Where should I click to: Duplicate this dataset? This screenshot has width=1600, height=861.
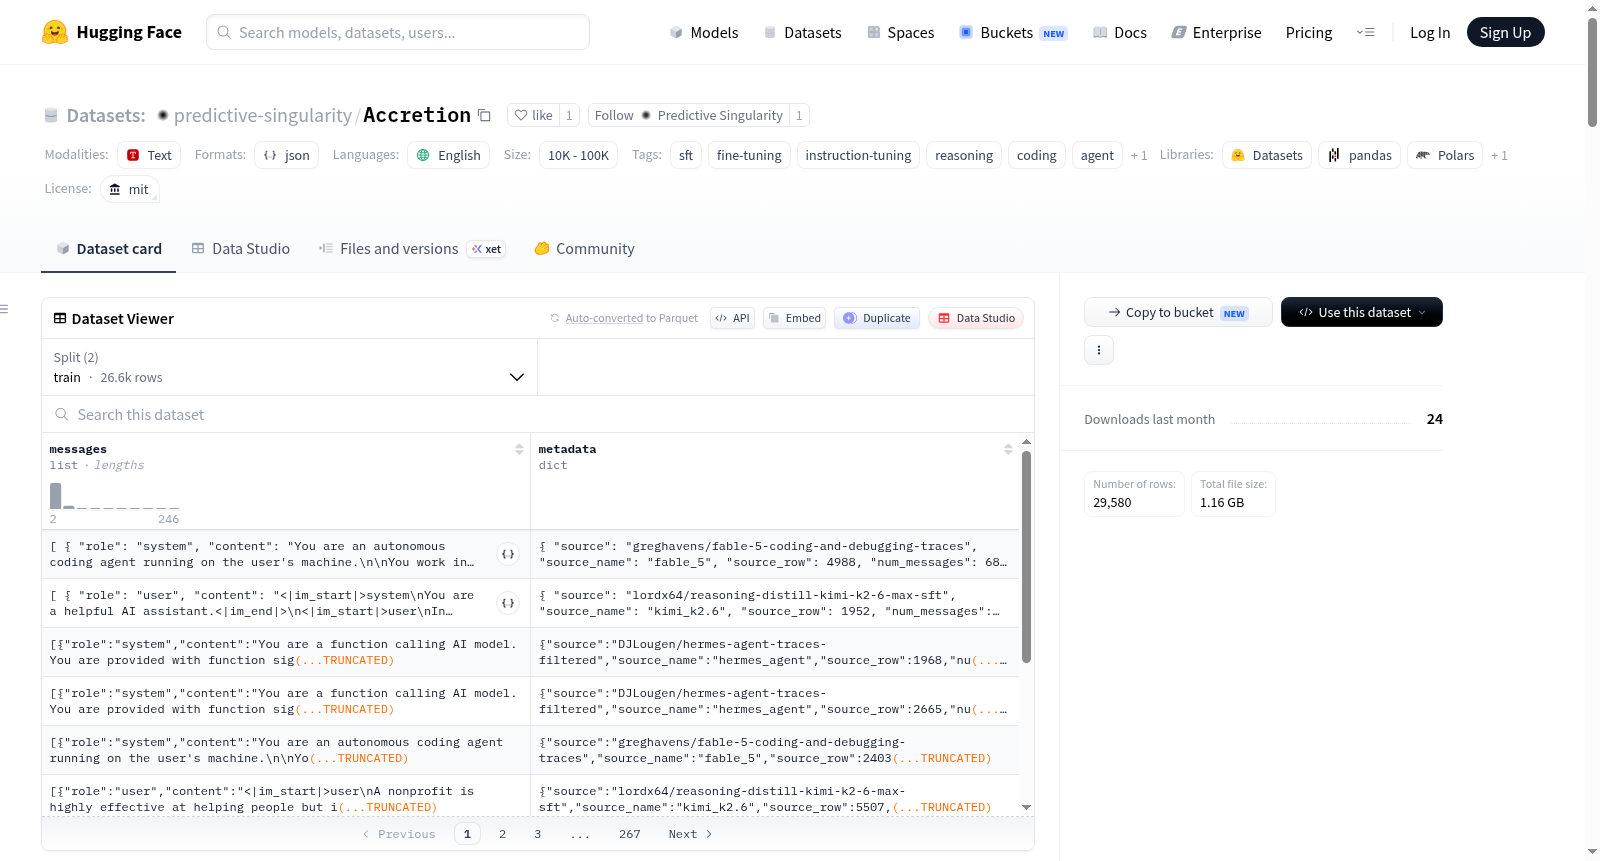coord(877,318)
